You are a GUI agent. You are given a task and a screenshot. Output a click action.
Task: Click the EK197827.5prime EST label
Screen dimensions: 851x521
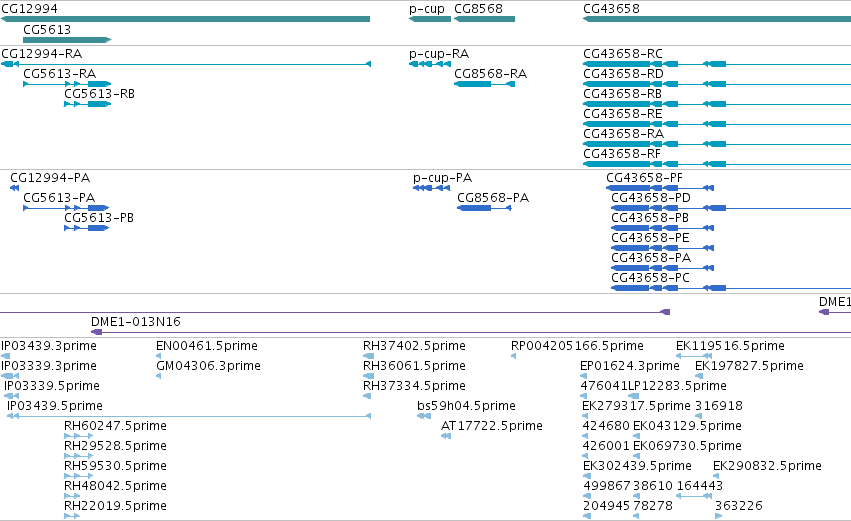[x=750, y=366]
